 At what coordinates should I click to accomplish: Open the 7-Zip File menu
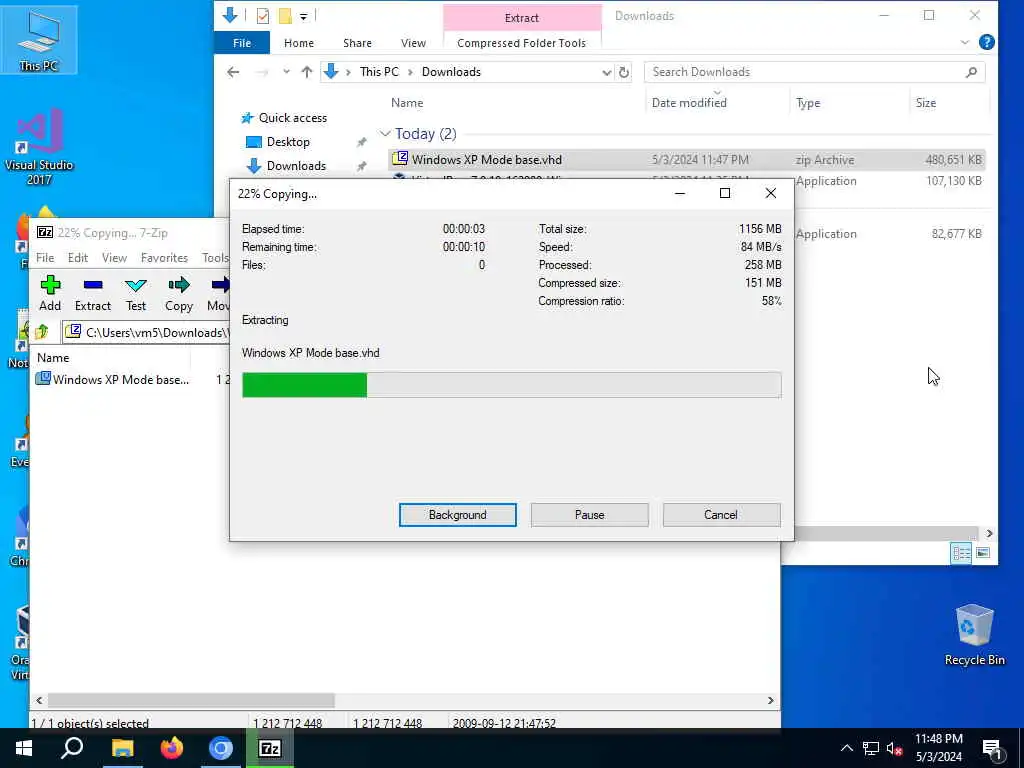tap(45, 258)
